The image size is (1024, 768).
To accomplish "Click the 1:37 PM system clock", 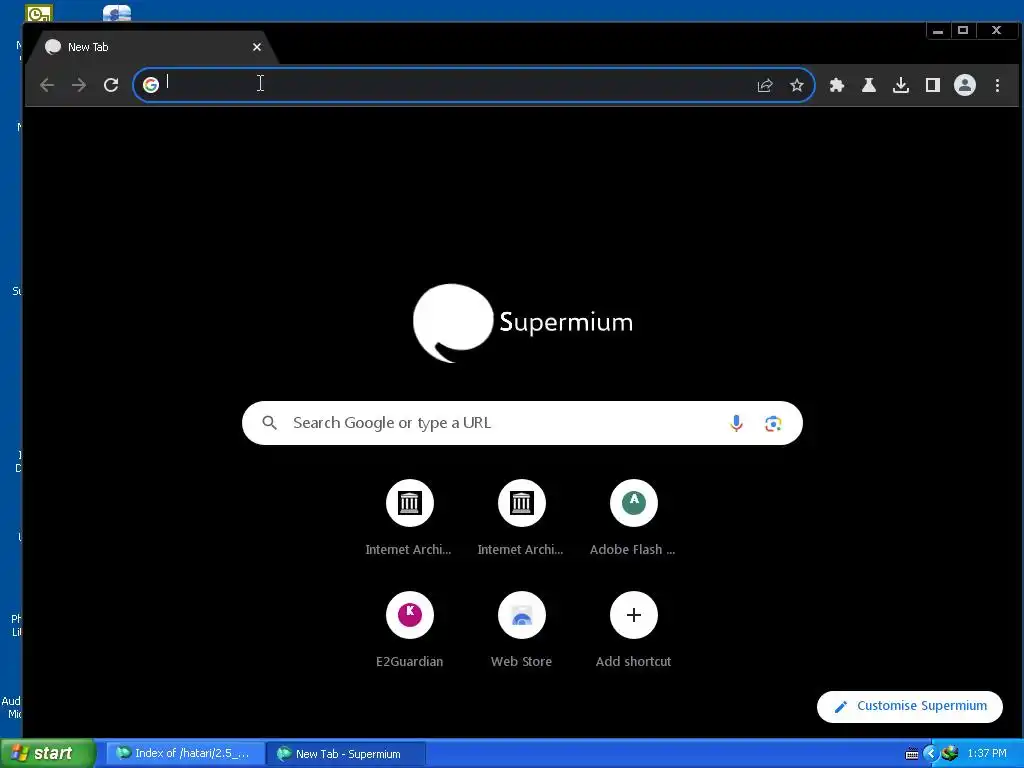I will pyautogui.click(x=987, y=754).
